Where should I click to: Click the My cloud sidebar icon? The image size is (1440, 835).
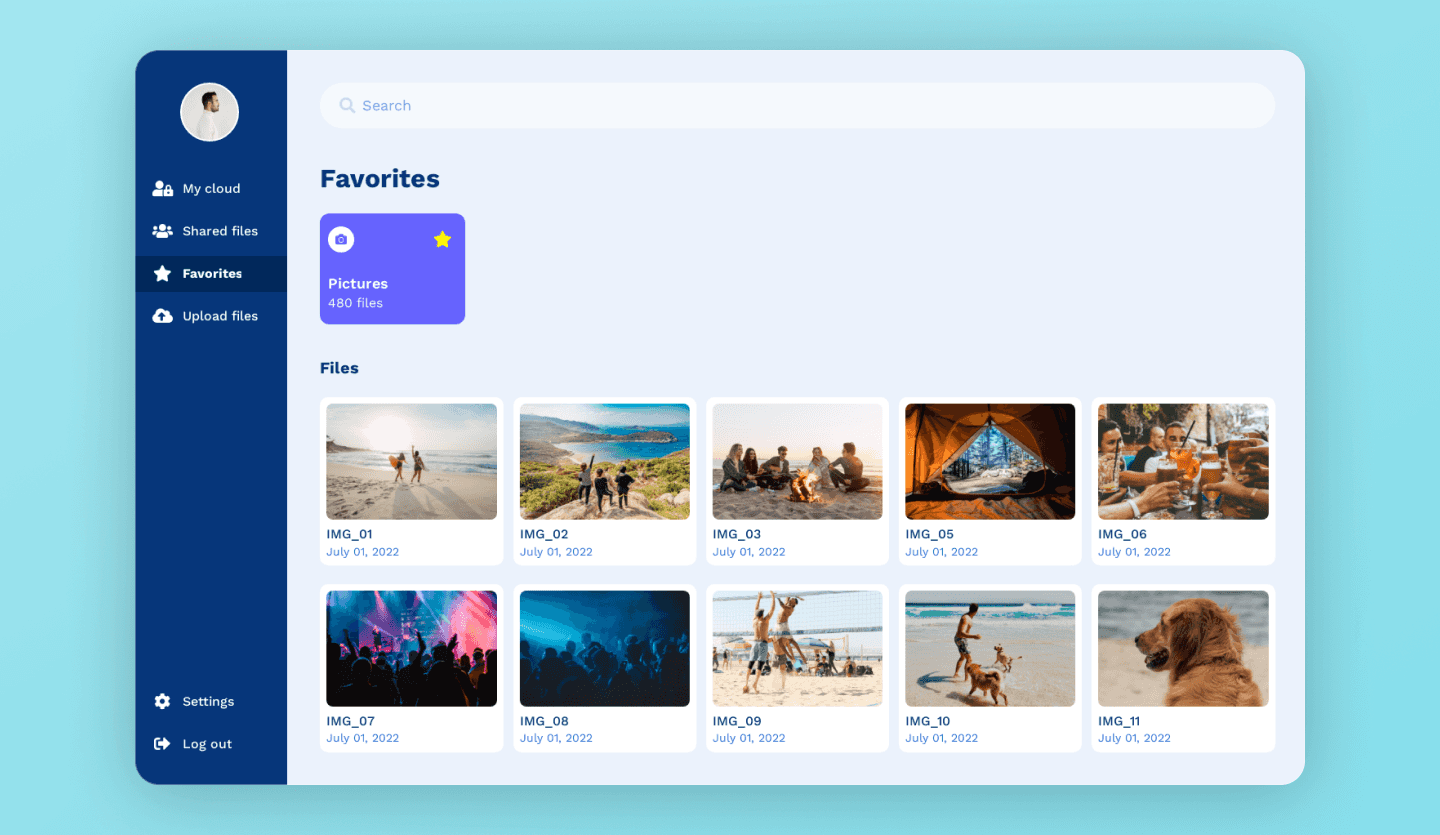pos(162,189)
